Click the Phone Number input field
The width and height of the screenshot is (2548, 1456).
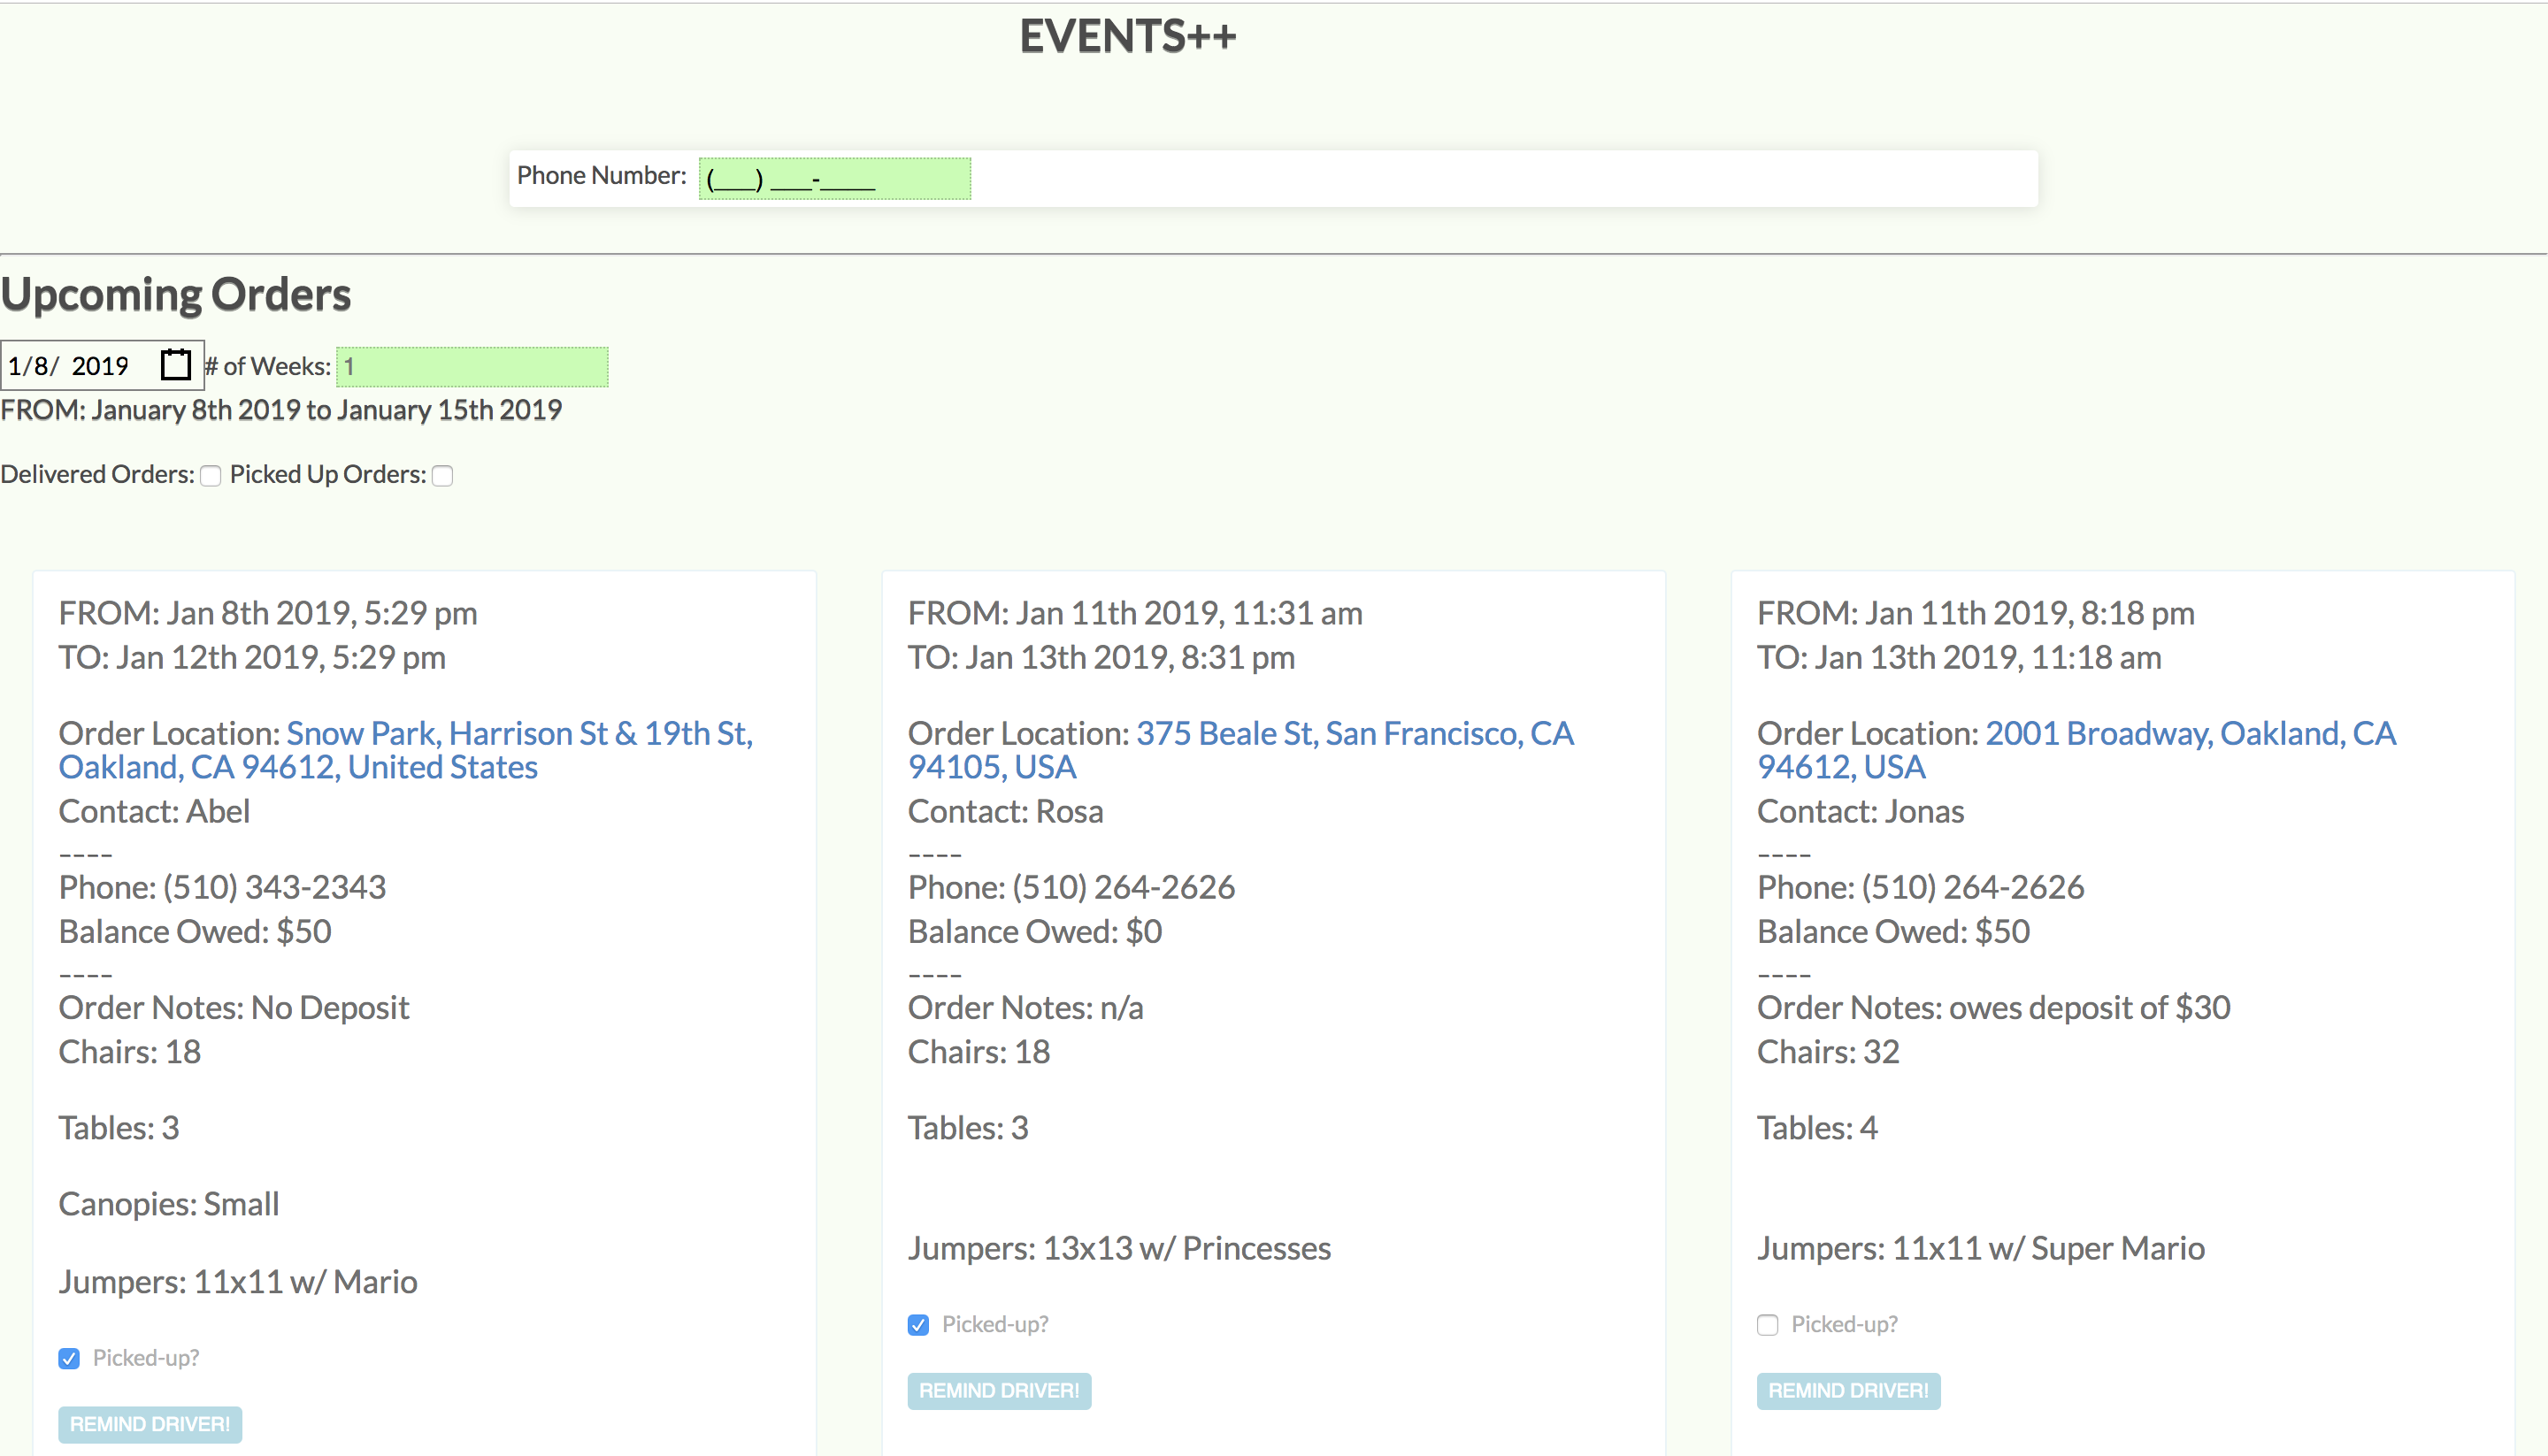coord(834,179)
